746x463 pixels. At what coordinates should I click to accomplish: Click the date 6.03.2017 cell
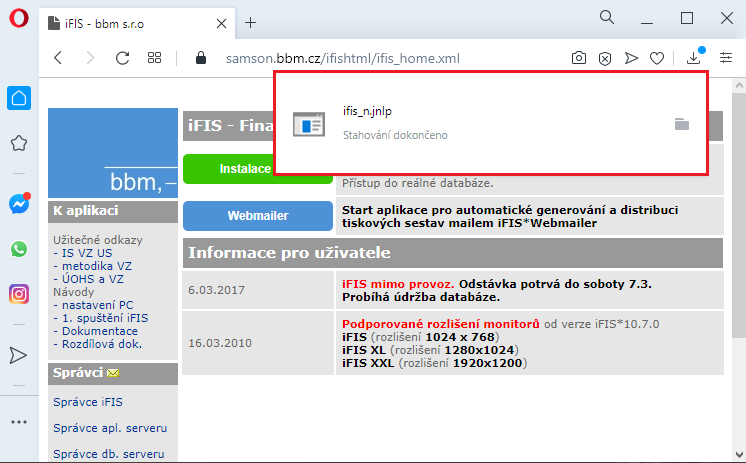[258, 290]
